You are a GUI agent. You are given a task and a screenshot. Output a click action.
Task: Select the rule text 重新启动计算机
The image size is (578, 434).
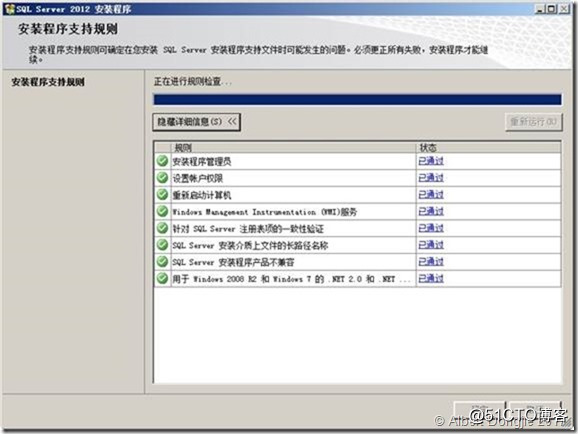pyautogui.click(x=202, y=195)
